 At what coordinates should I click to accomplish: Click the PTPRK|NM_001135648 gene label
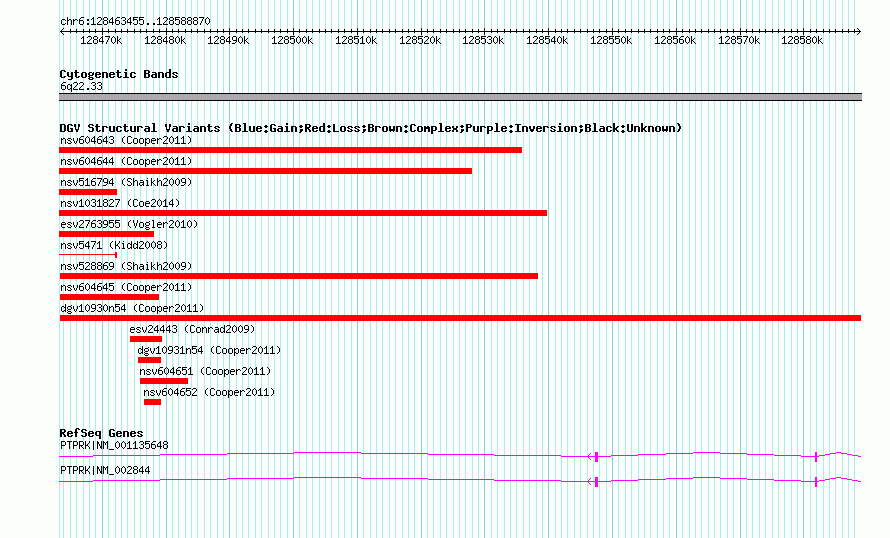click(114, 445)
